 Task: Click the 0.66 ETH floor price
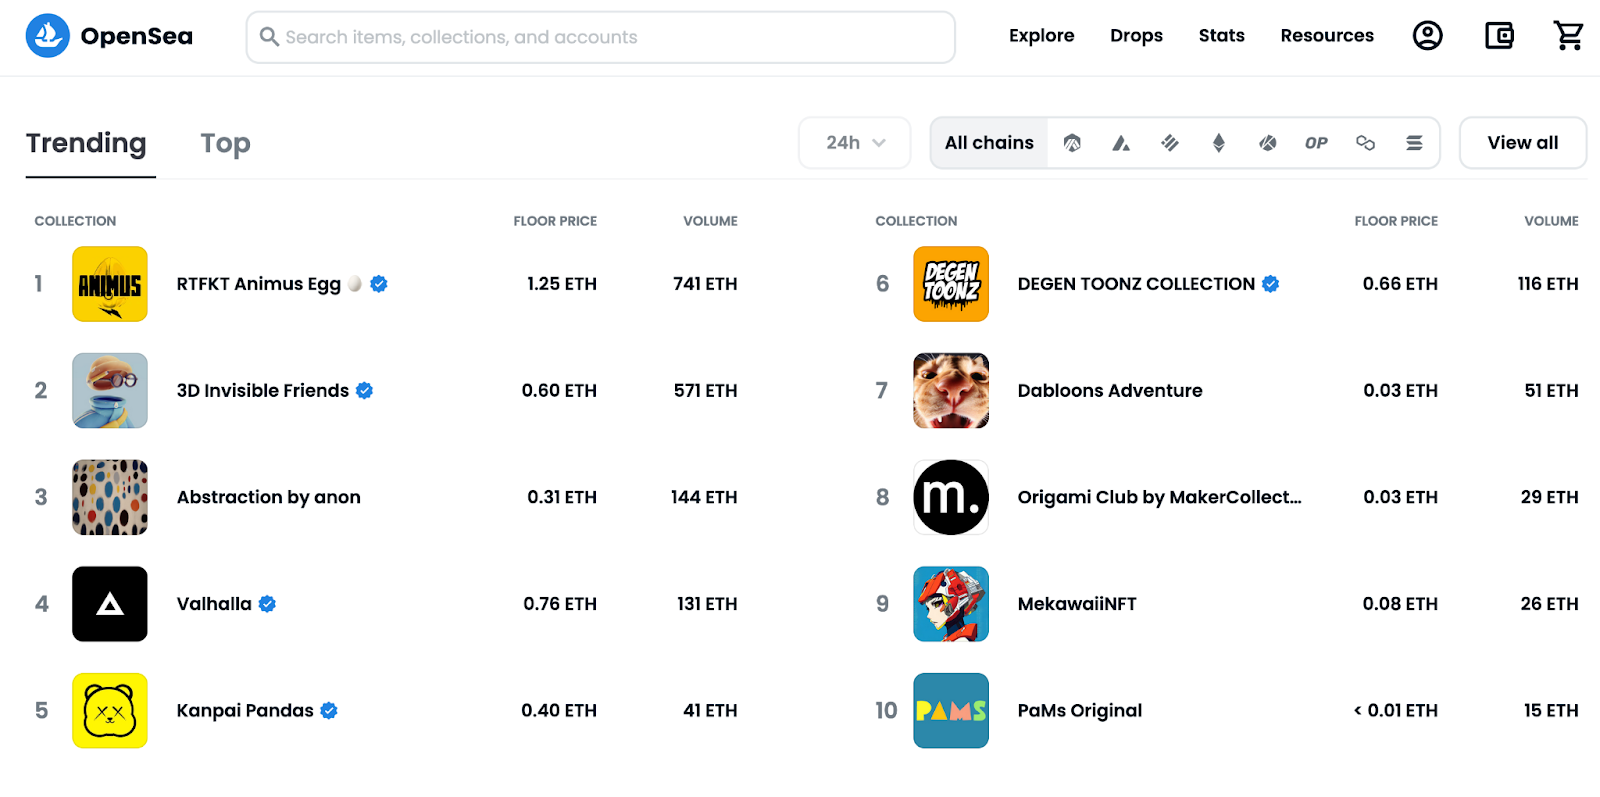pyautogui.click(x=1400, y=284)
